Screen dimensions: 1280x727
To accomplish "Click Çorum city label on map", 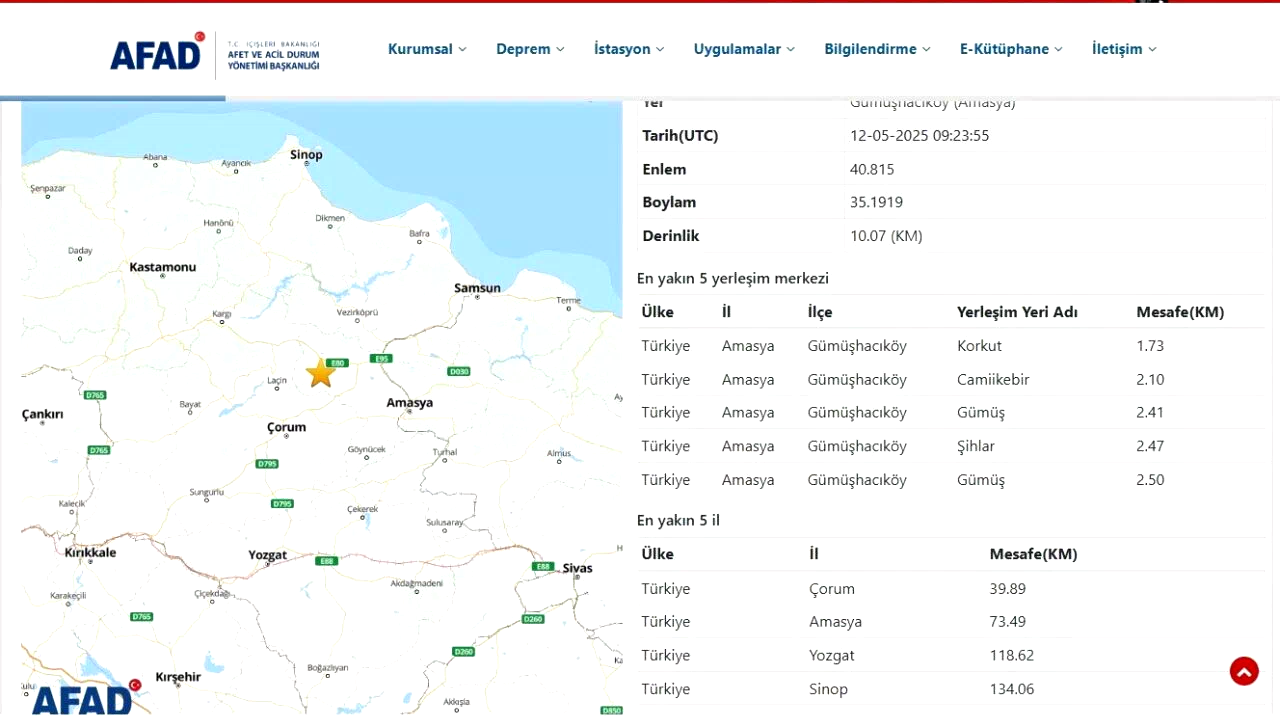I will click(286, 427).
